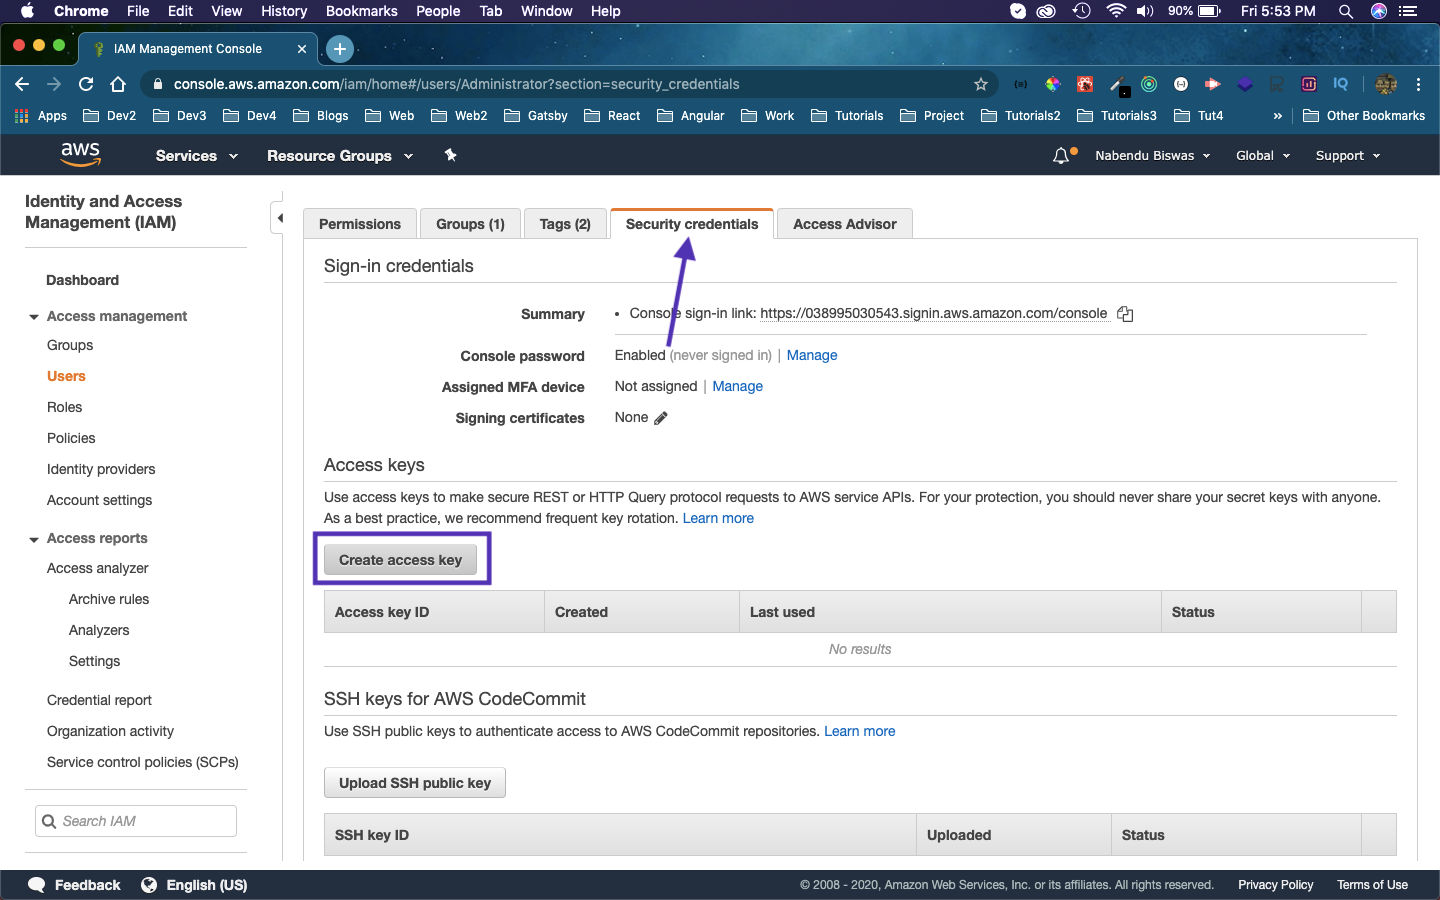Open a new Chrome tab
Image resolution: width=1440 pixels, height=900 pixels.
(x=340, y=48)
